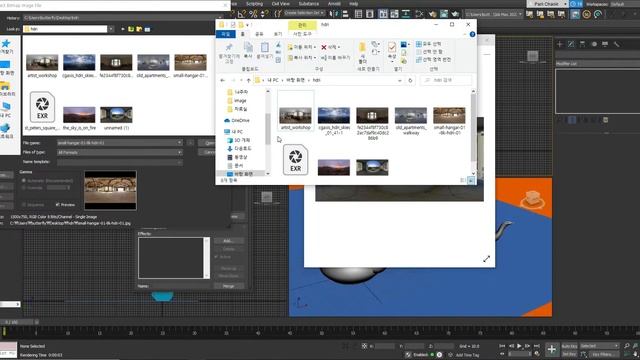
Task: Open the Utilities tab of command panel
Action: 616,44
